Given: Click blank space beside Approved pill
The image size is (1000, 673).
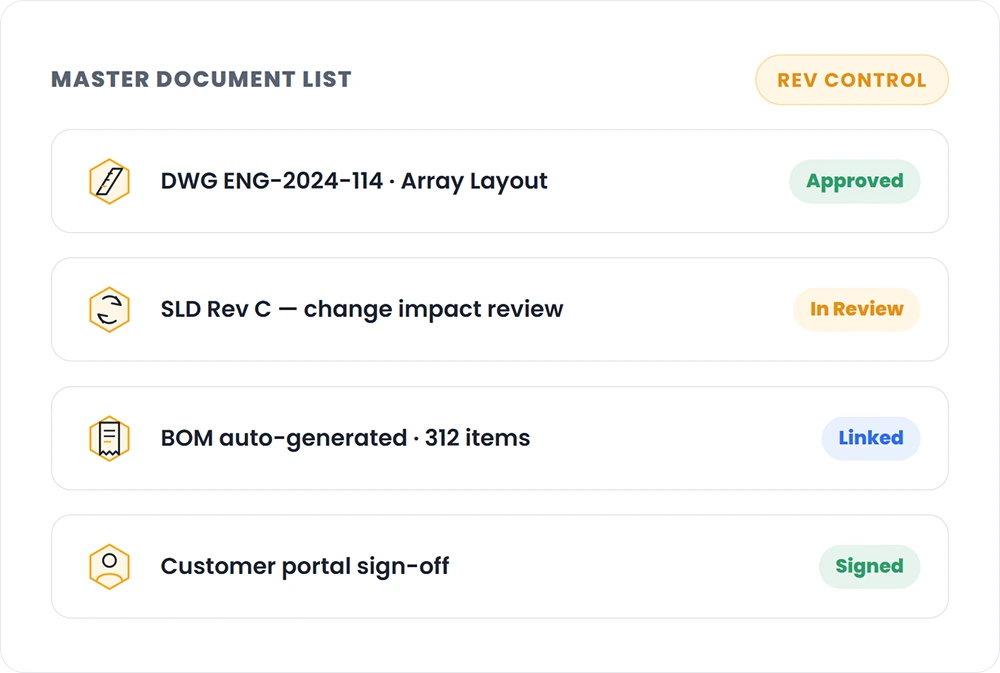Looking at the screenshot, I should 670,181.
